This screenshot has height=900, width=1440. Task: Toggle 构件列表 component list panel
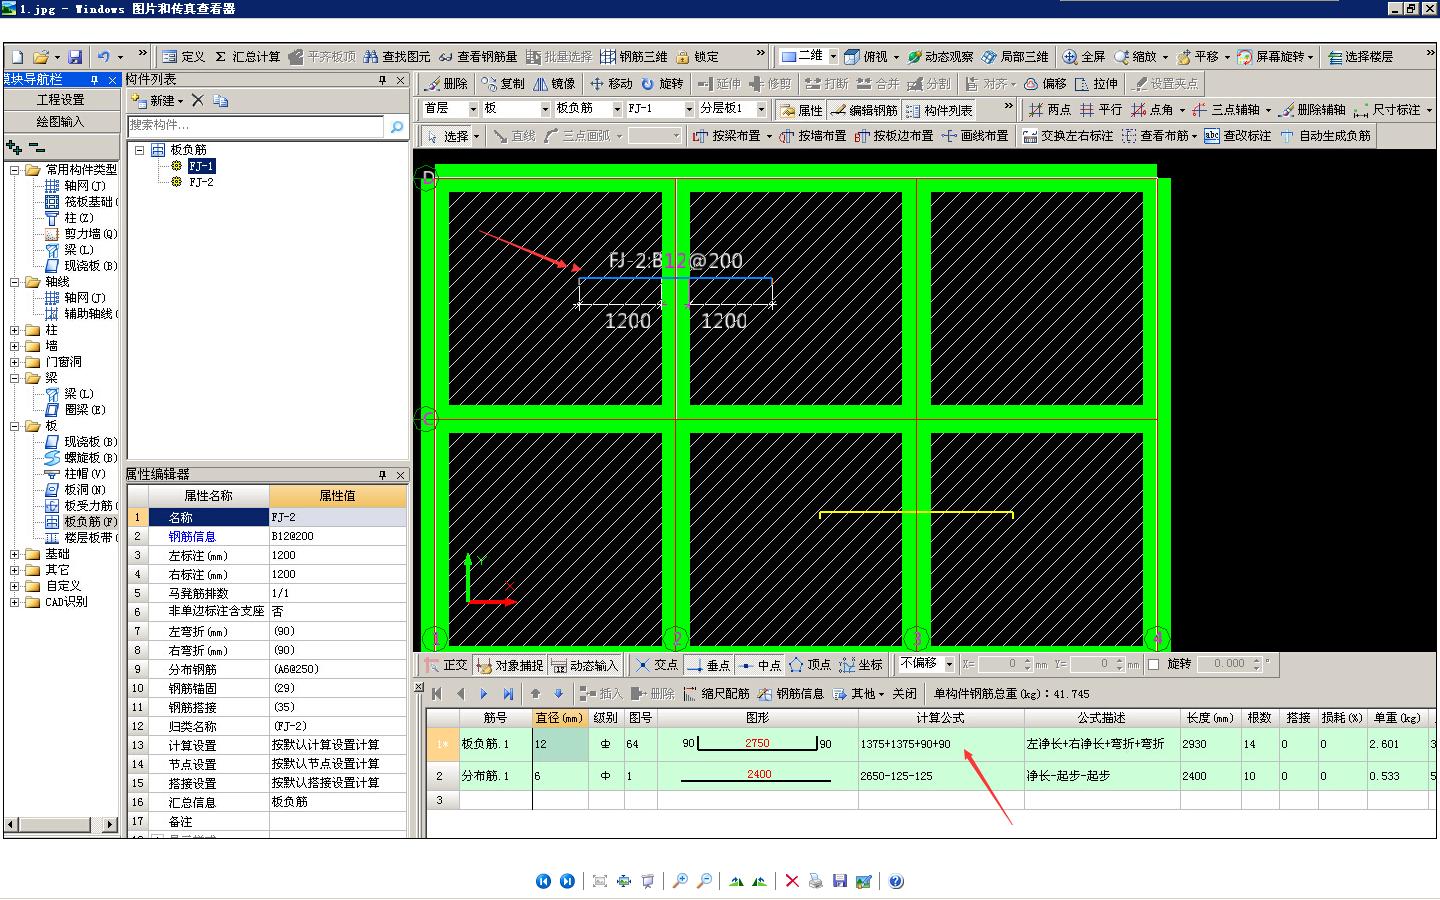pos(939,110)
